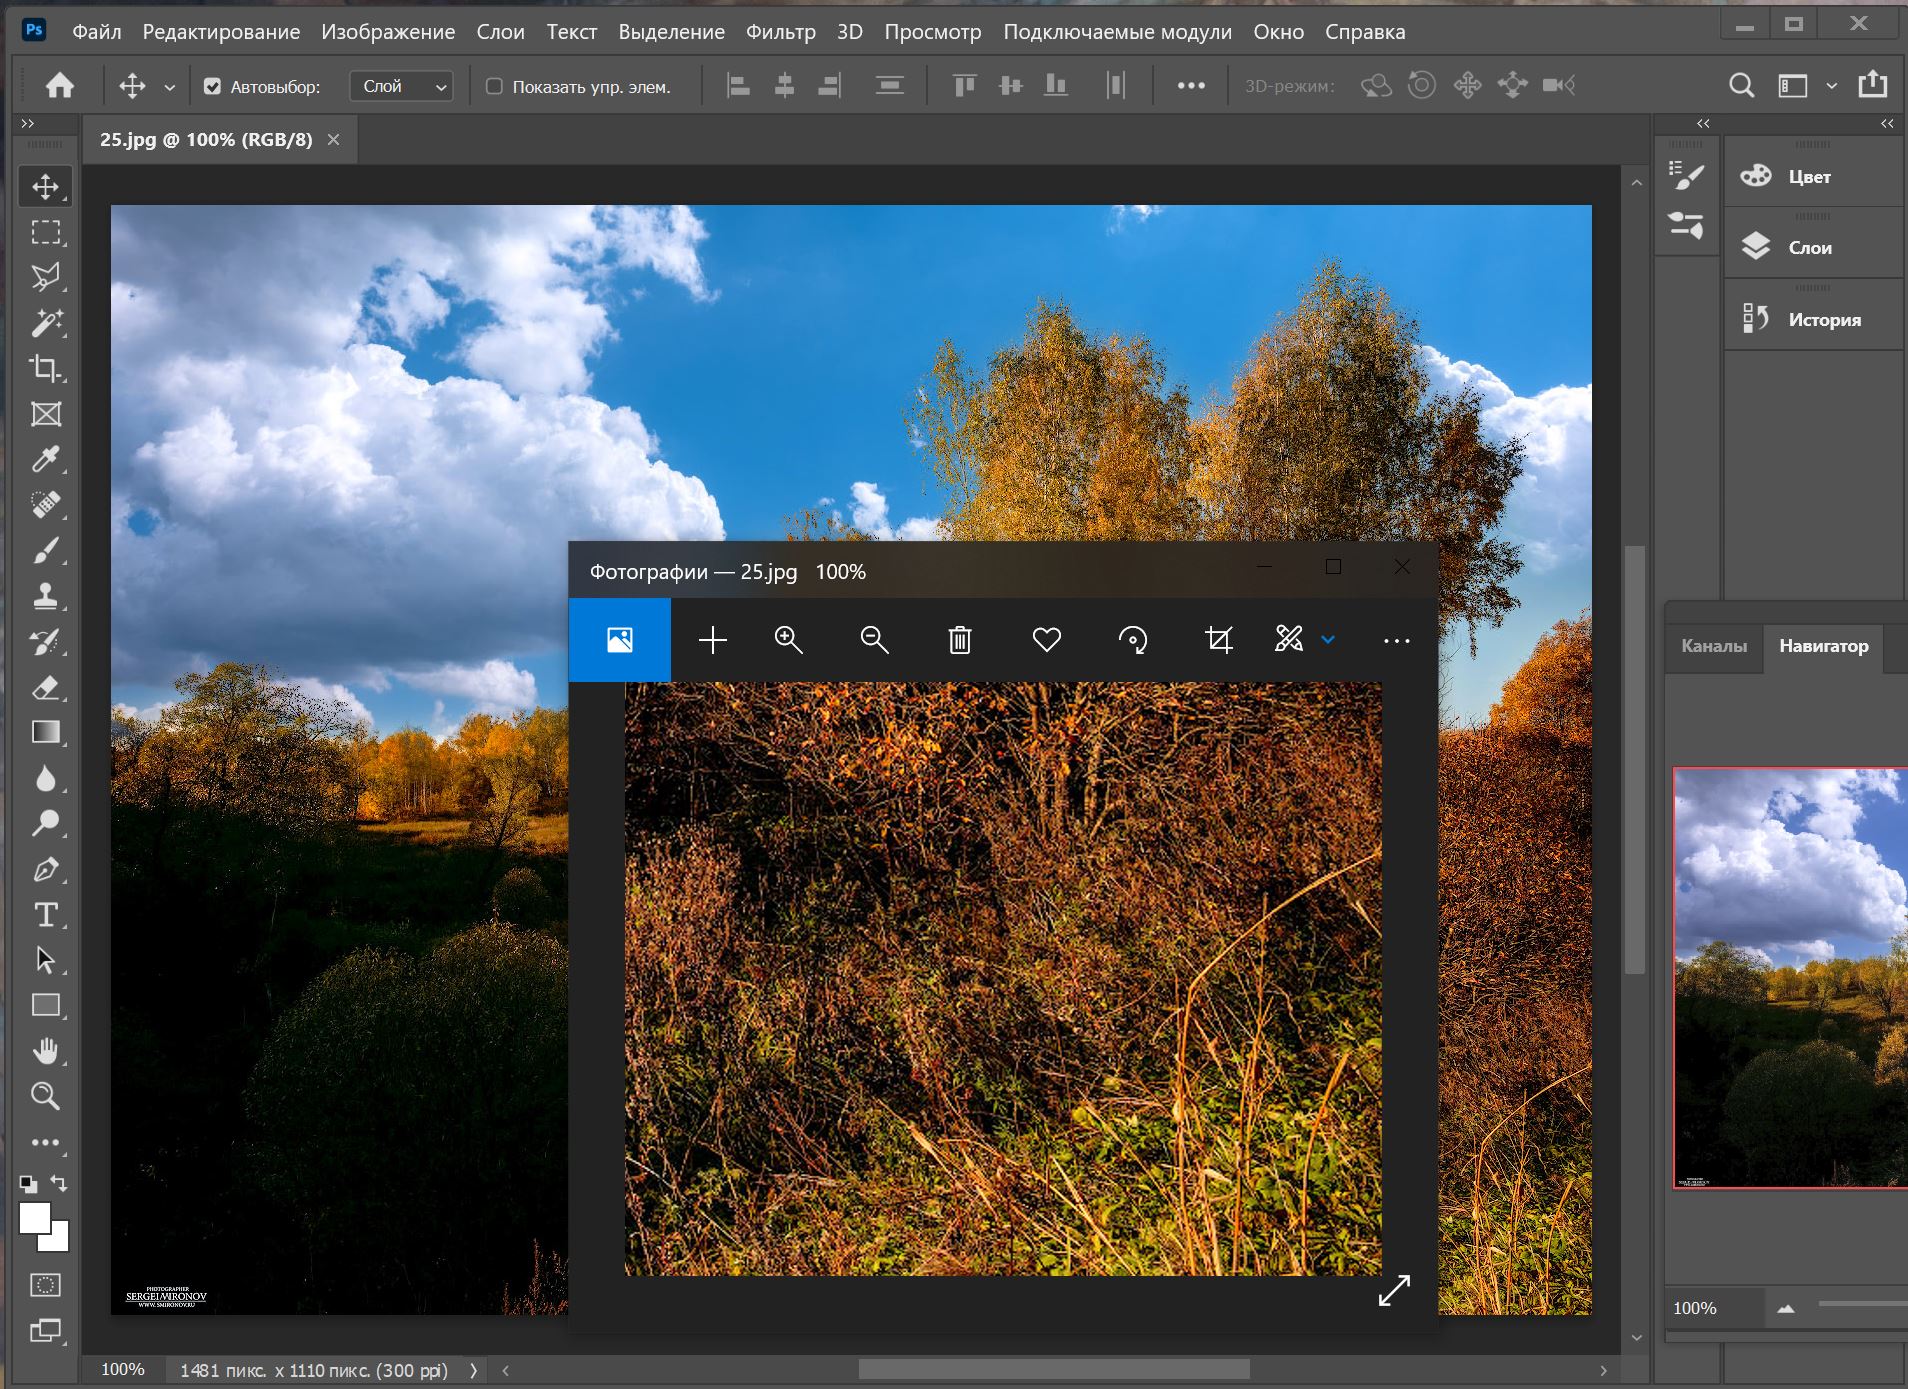
Task: Switch to the Каналы tab
Action: [1714, 646]
